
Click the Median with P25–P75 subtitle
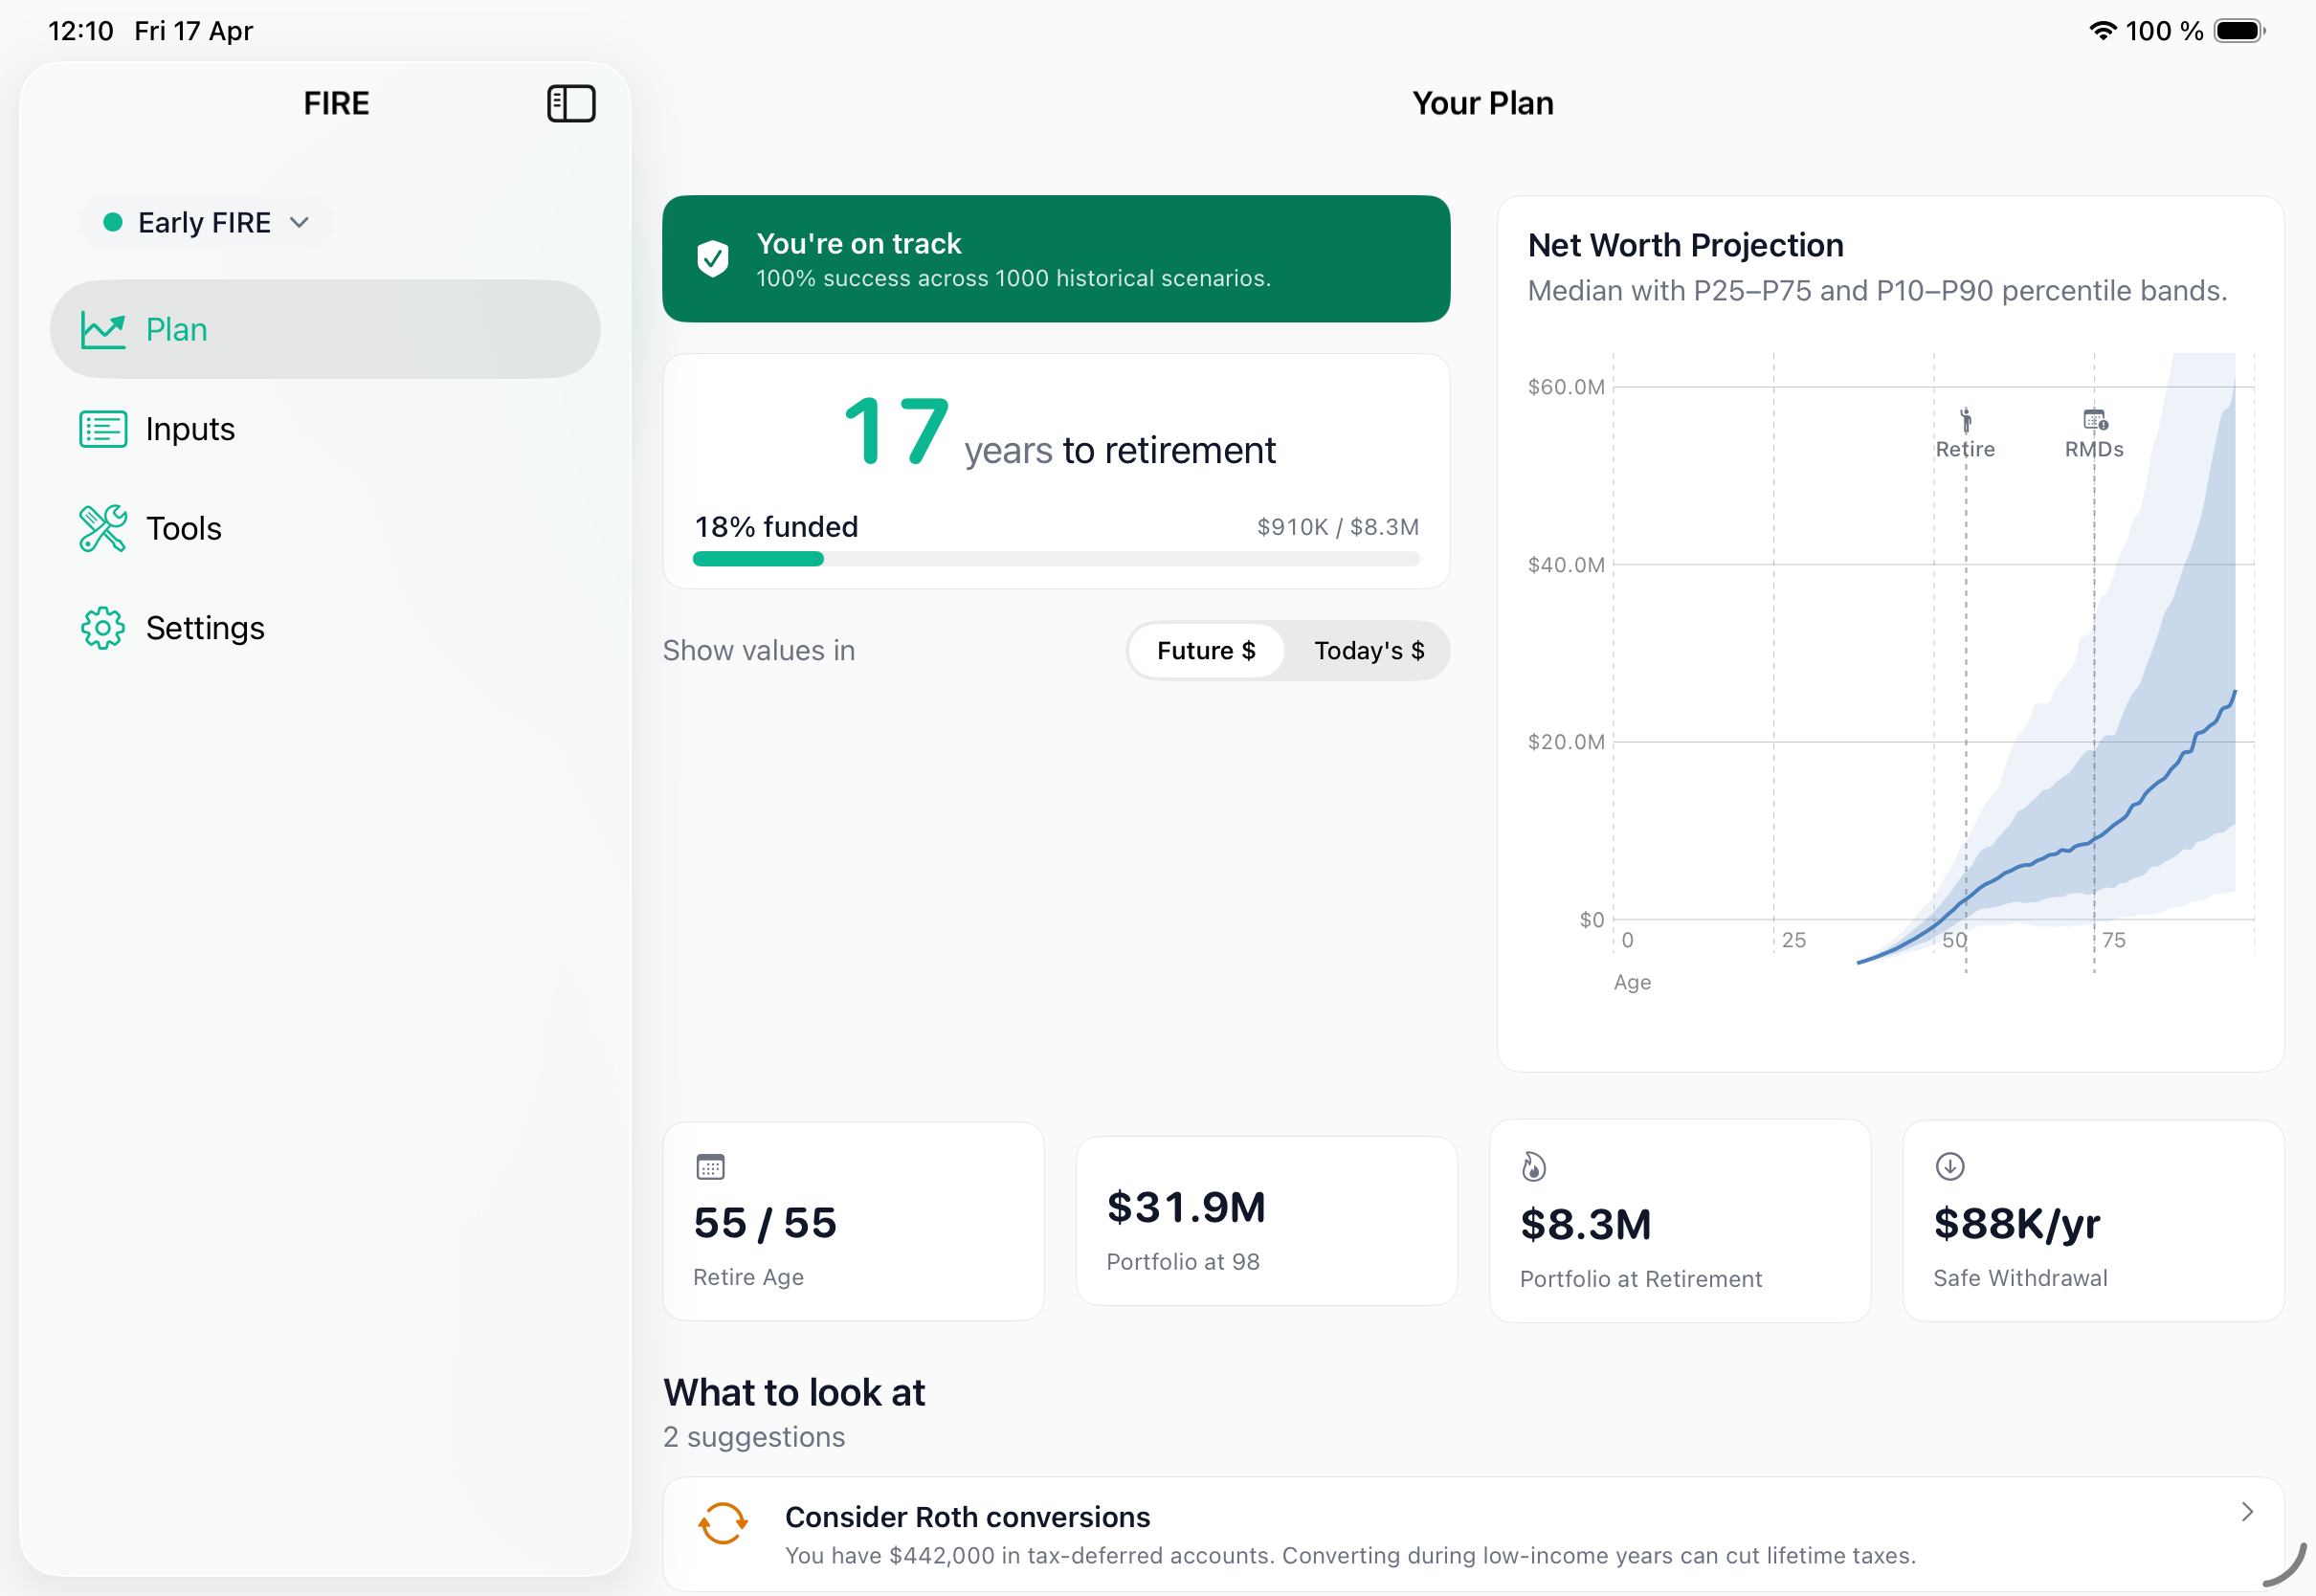click(x=1877, y=291)
